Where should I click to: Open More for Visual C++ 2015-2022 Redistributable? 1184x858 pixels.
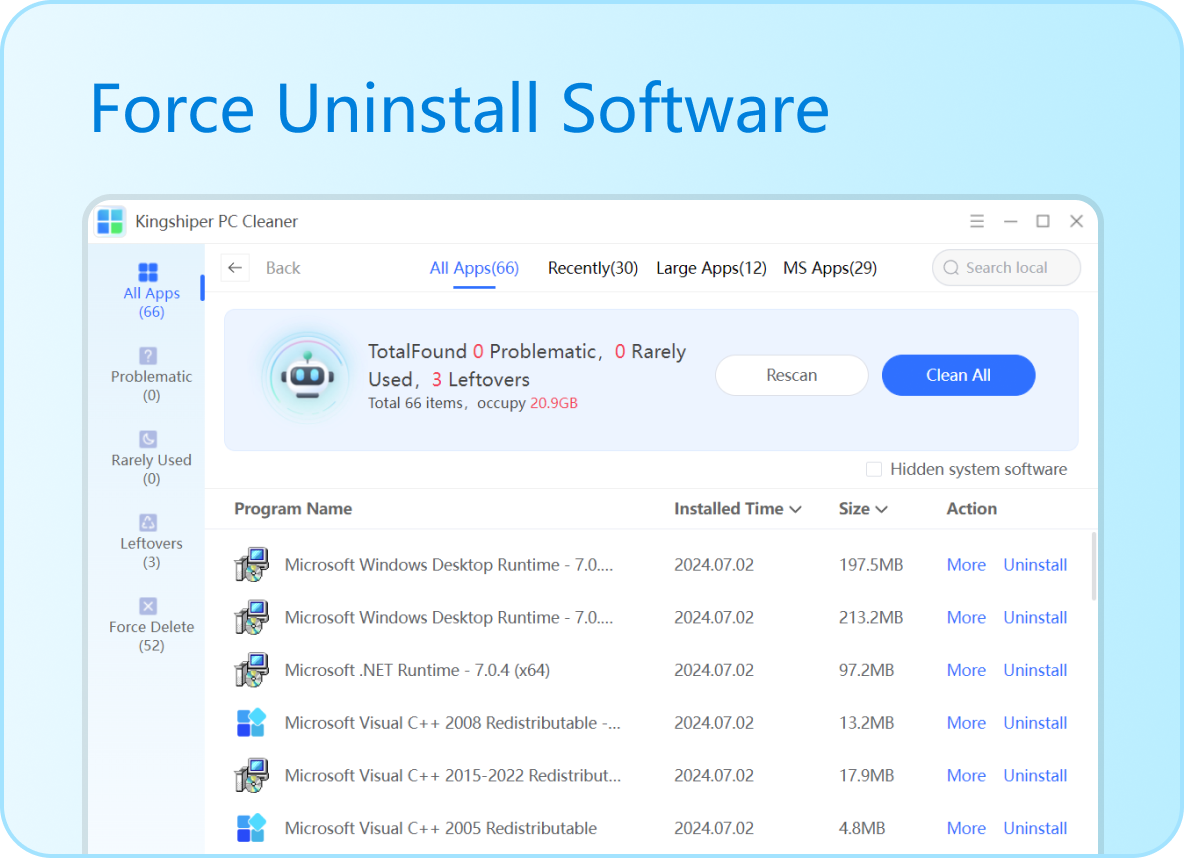966,776
